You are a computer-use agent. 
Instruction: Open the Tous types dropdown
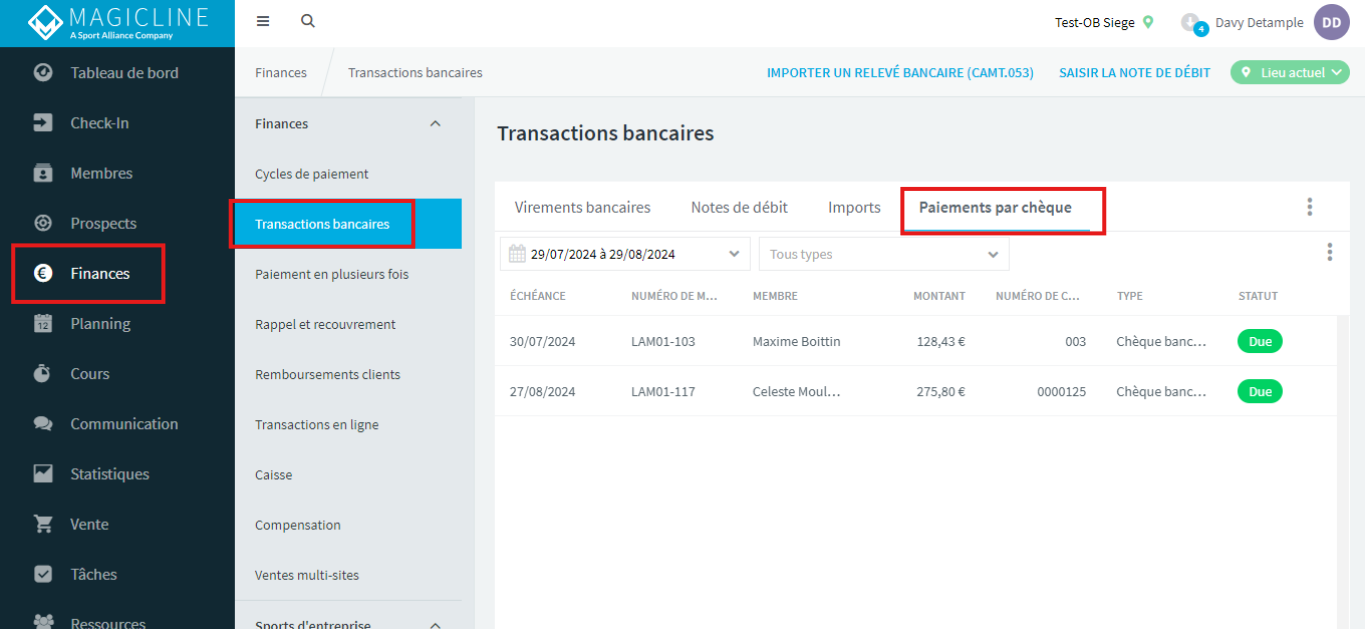tap(884, 254)
